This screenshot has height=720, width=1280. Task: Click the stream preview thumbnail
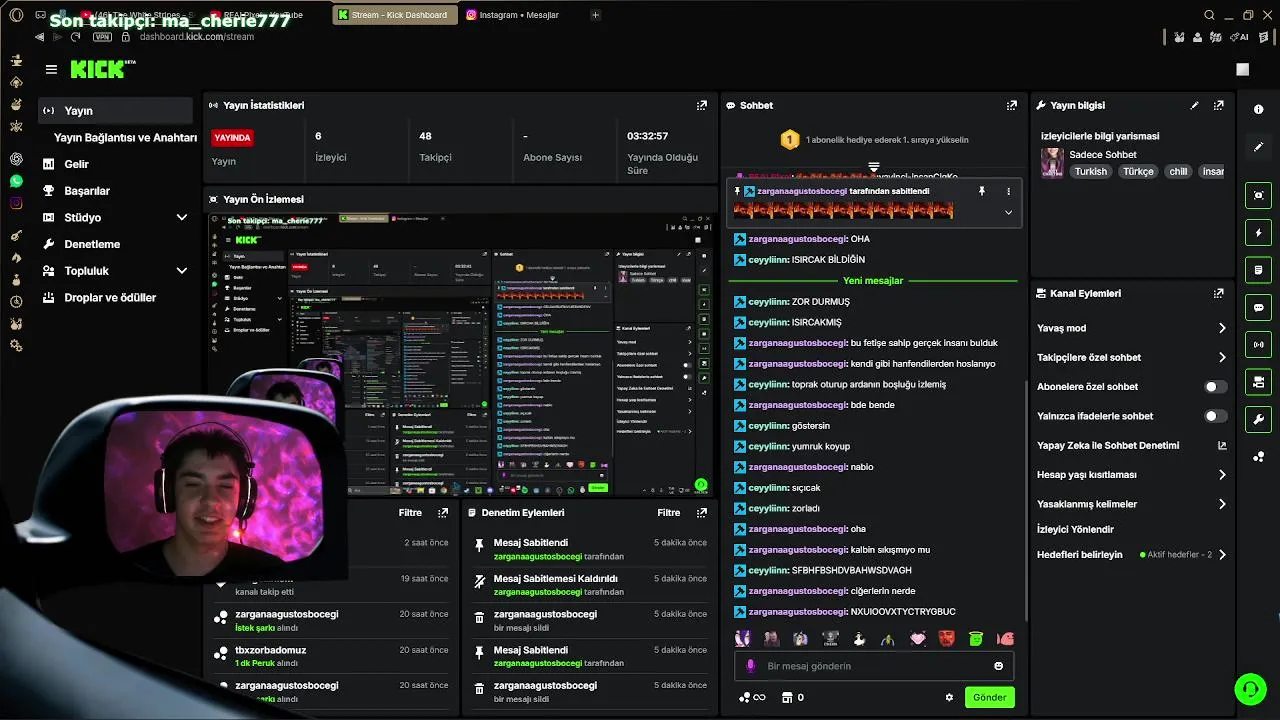coord(459,354)
